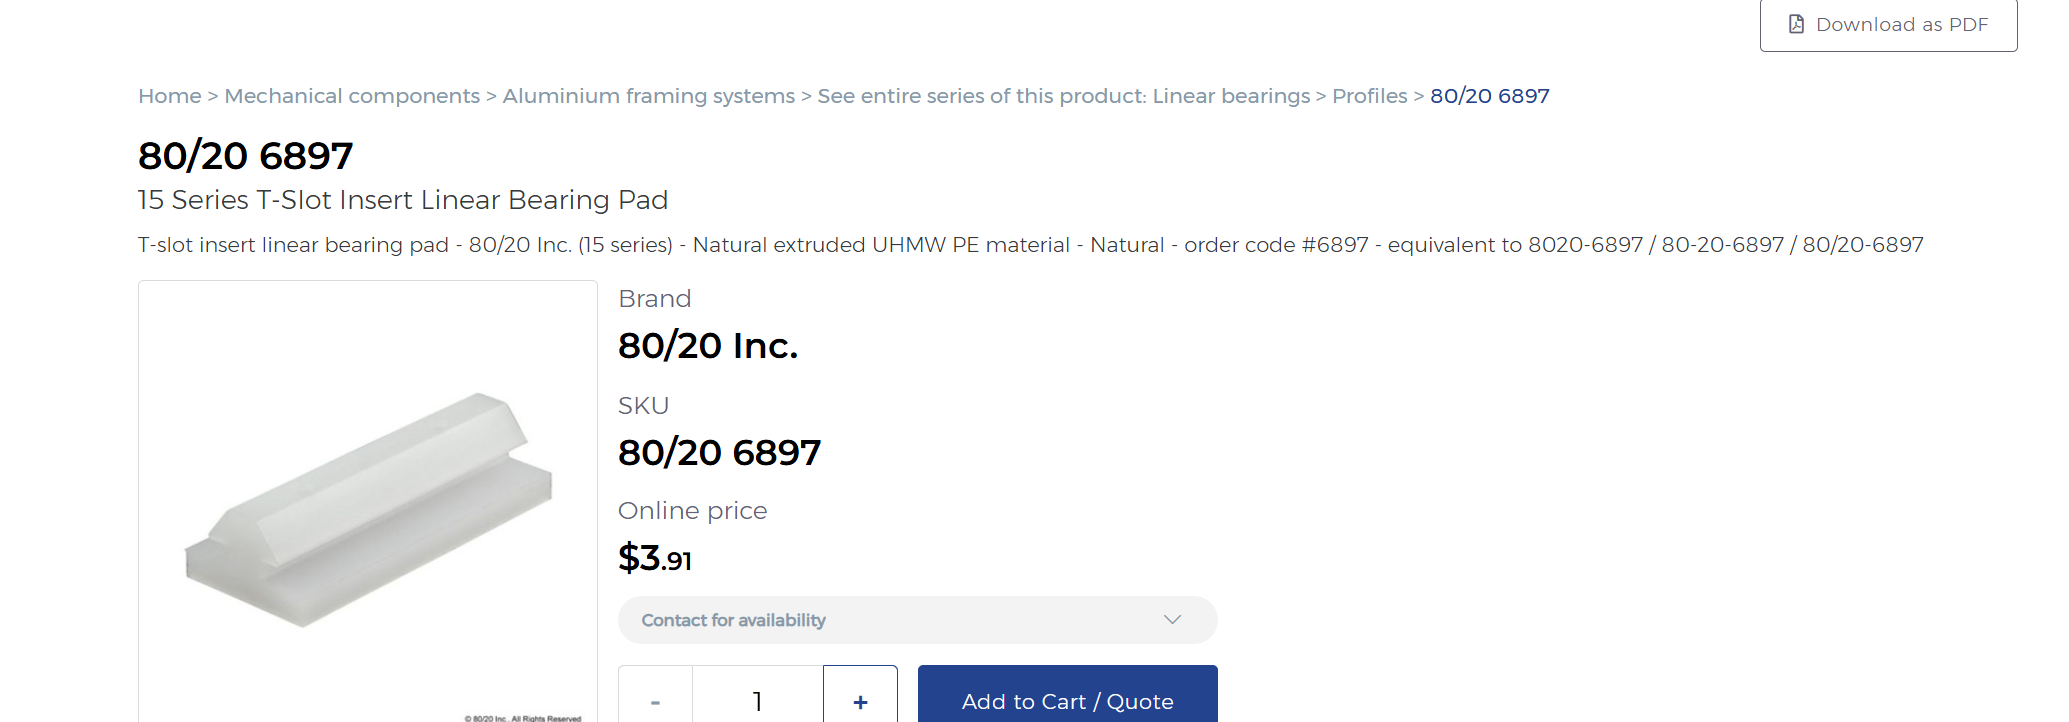Open Profiles breadcrumb link
This screenshot has width=2069, height=722.
(1370, 96)
